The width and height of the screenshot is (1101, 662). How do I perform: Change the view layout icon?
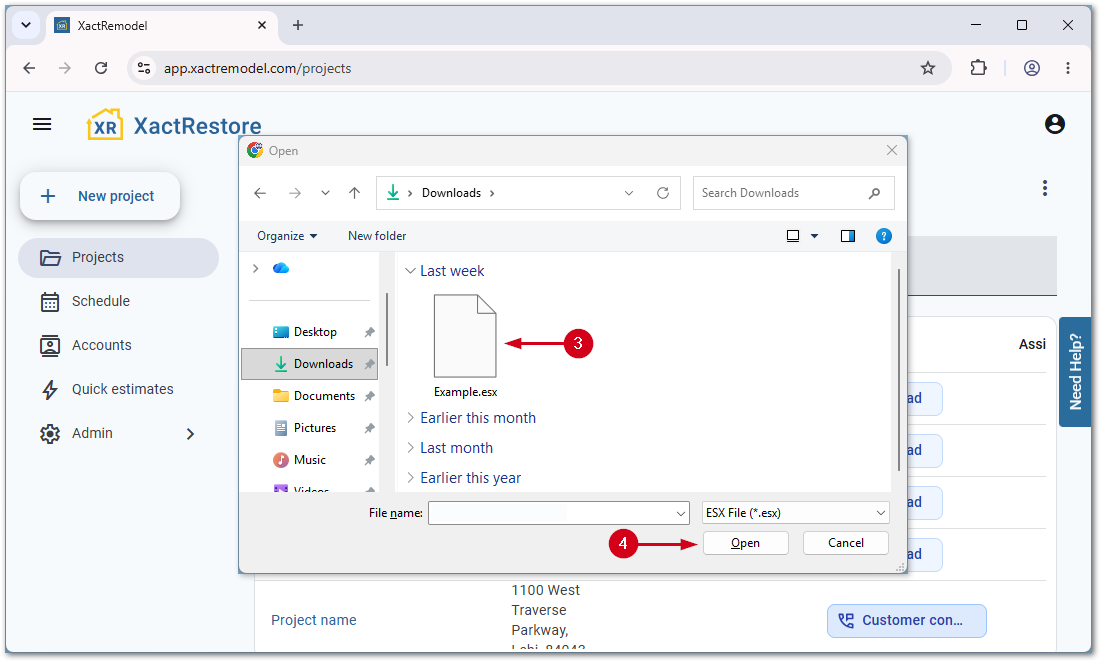coord(793,236)
